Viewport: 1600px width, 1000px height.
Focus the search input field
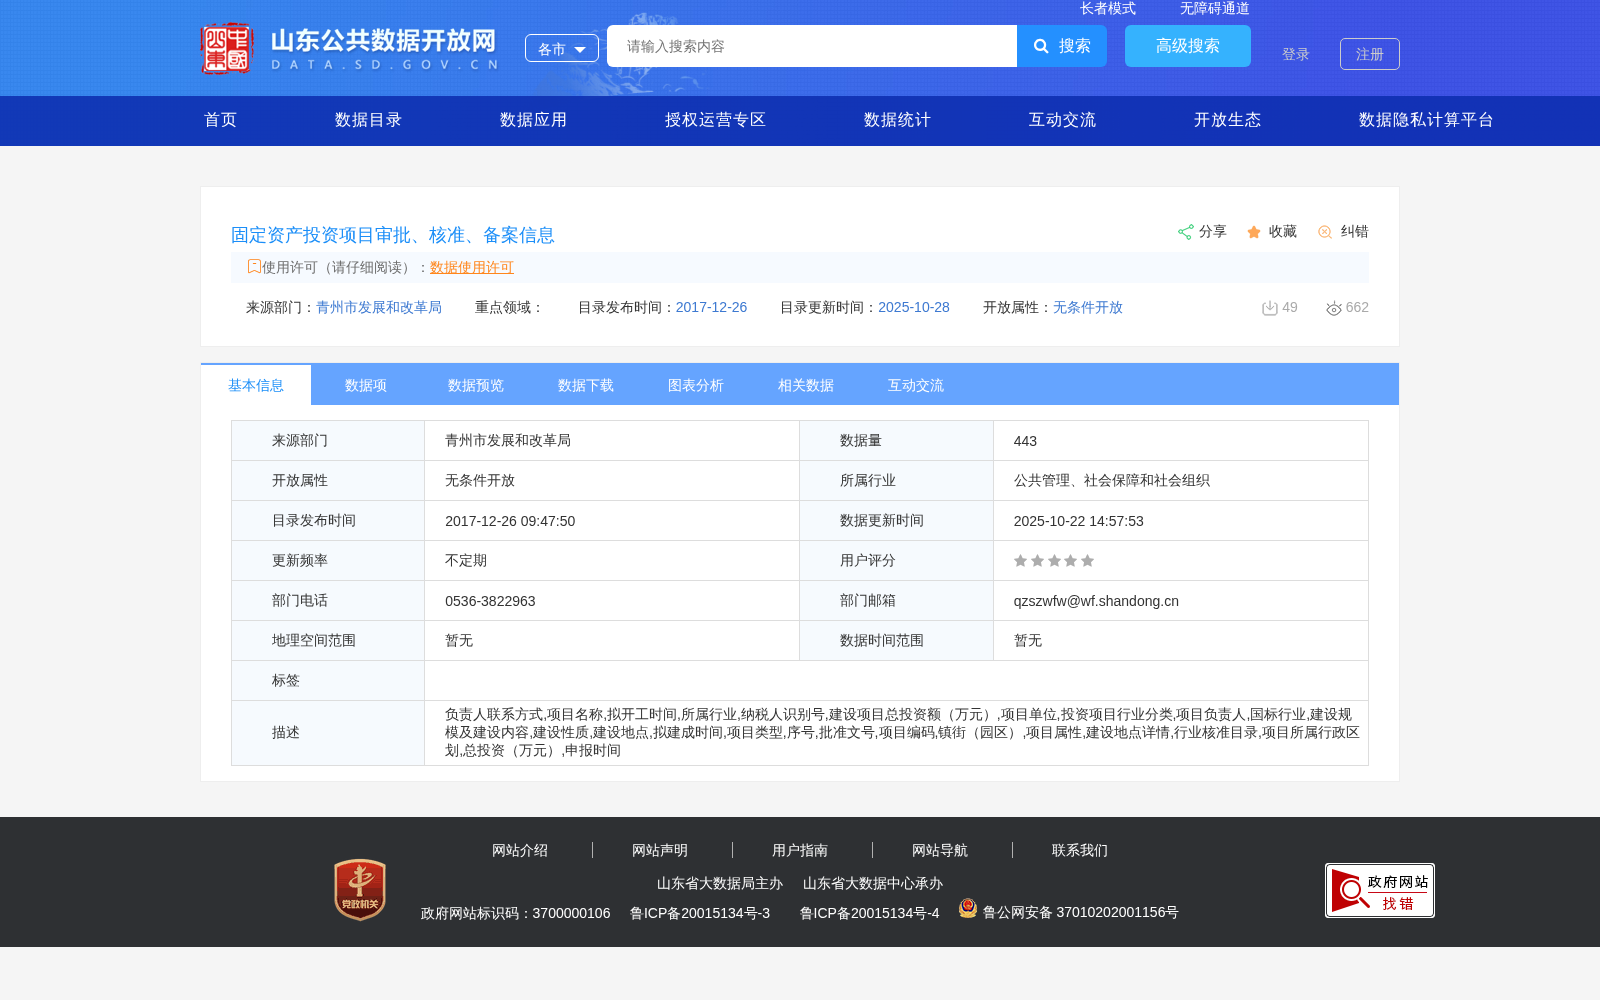coord(812,46)
